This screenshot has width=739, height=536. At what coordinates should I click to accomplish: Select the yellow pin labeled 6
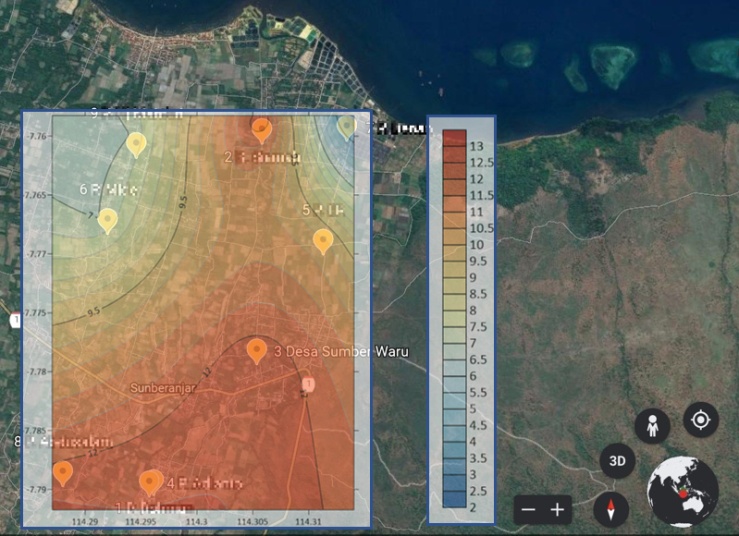[108, 220]
